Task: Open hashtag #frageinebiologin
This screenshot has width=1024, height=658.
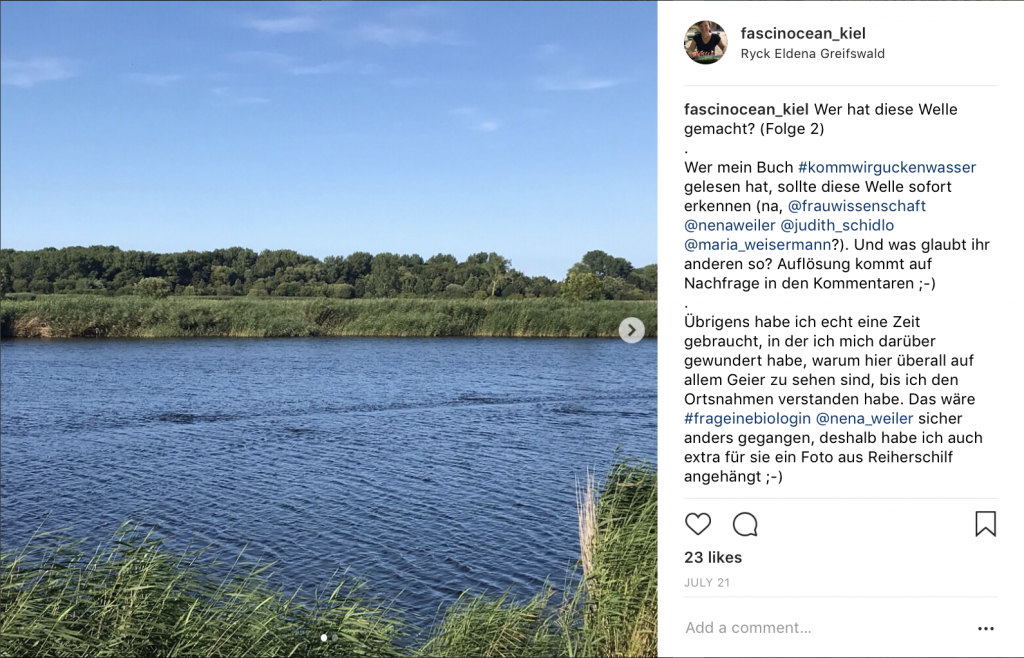Action: click(x=747, y=418)
